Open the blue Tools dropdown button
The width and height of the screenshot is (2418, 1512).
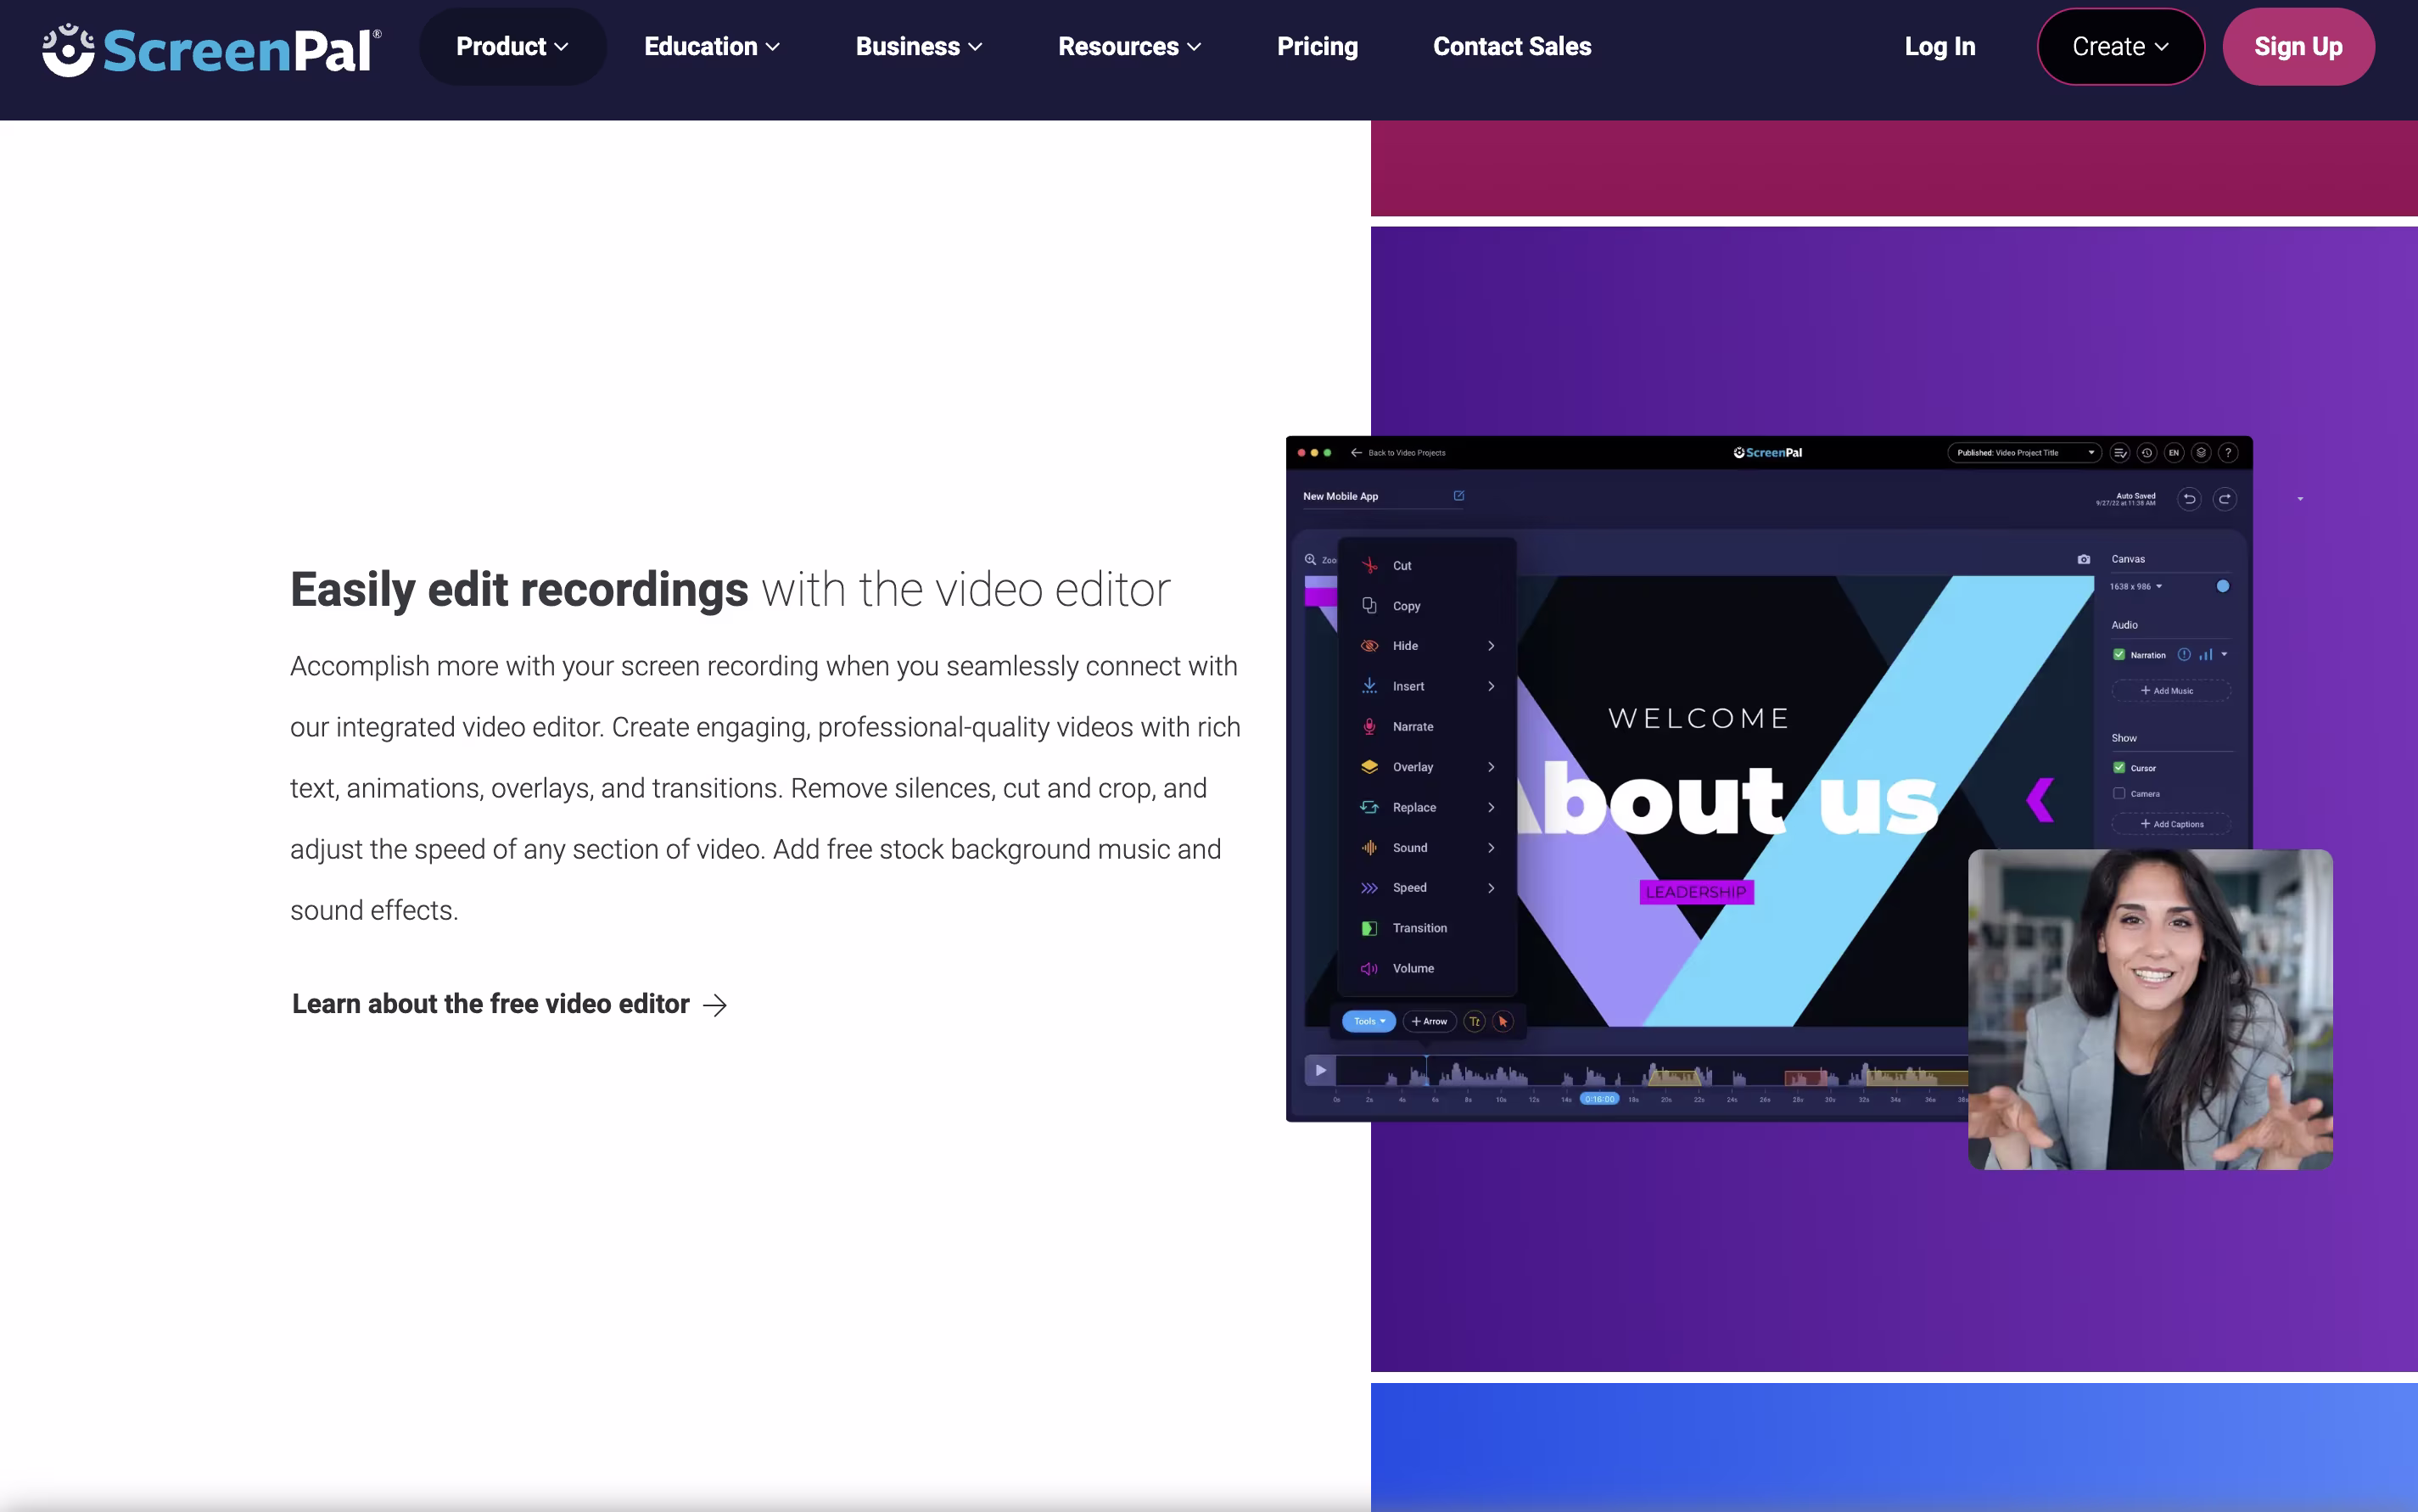click(1368, 1021)
